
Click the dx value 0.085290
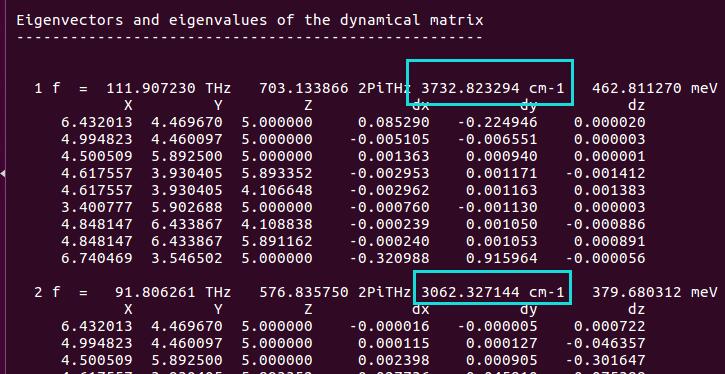(x=393, y=123)
